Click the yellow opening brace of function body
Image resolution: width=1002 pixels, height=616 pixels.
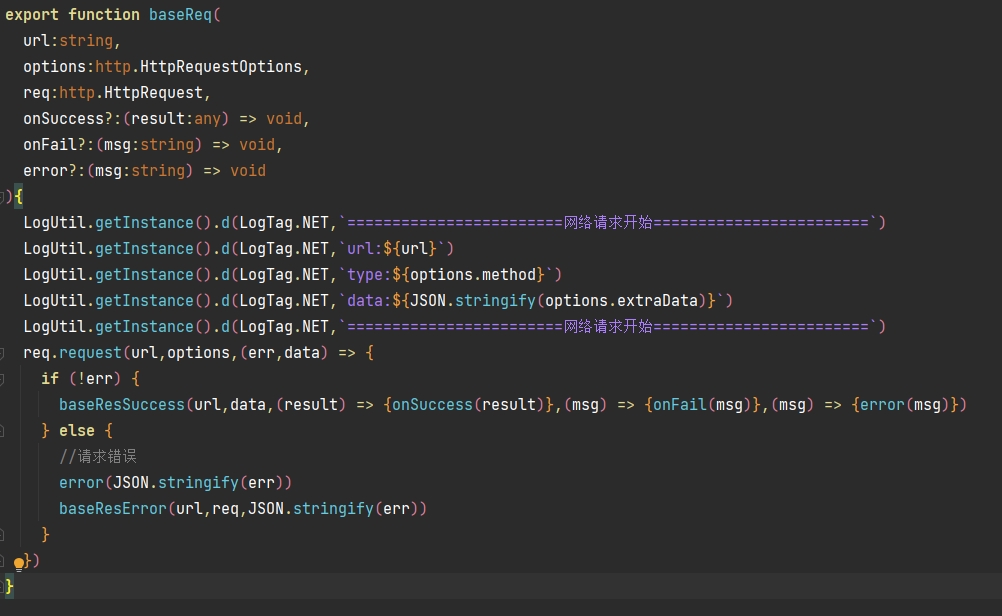click(x=19, y=197)
